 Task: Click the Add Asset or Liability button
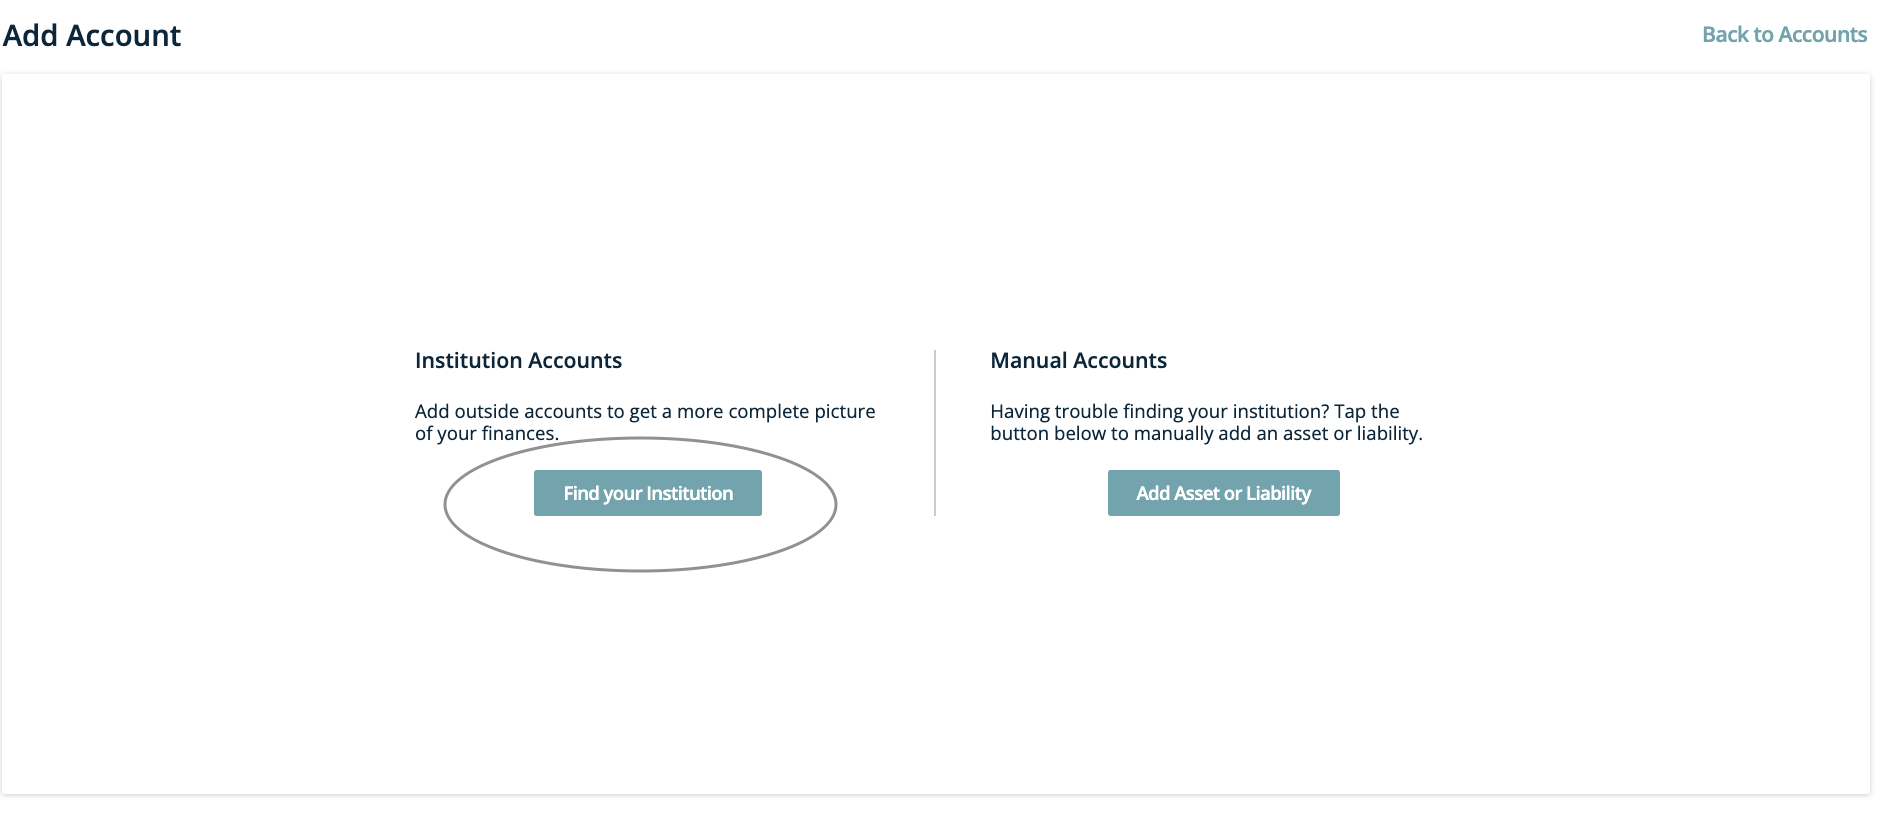[x=1223, y=493]
